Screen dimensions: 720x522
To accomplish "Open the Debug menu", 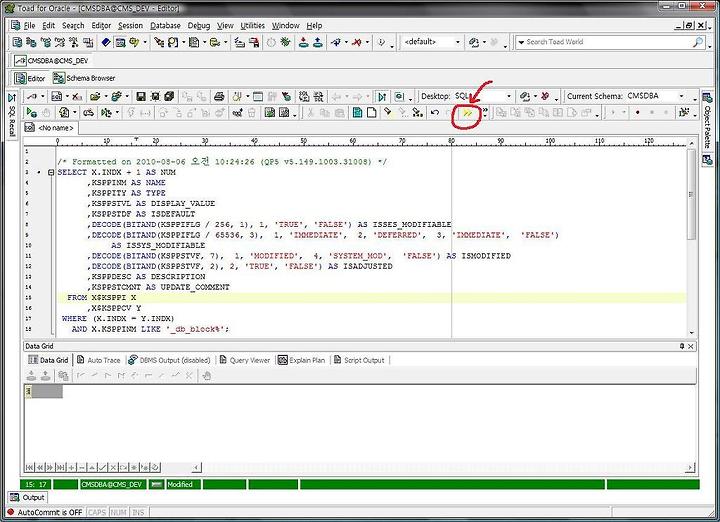I will tap(199, 26).
